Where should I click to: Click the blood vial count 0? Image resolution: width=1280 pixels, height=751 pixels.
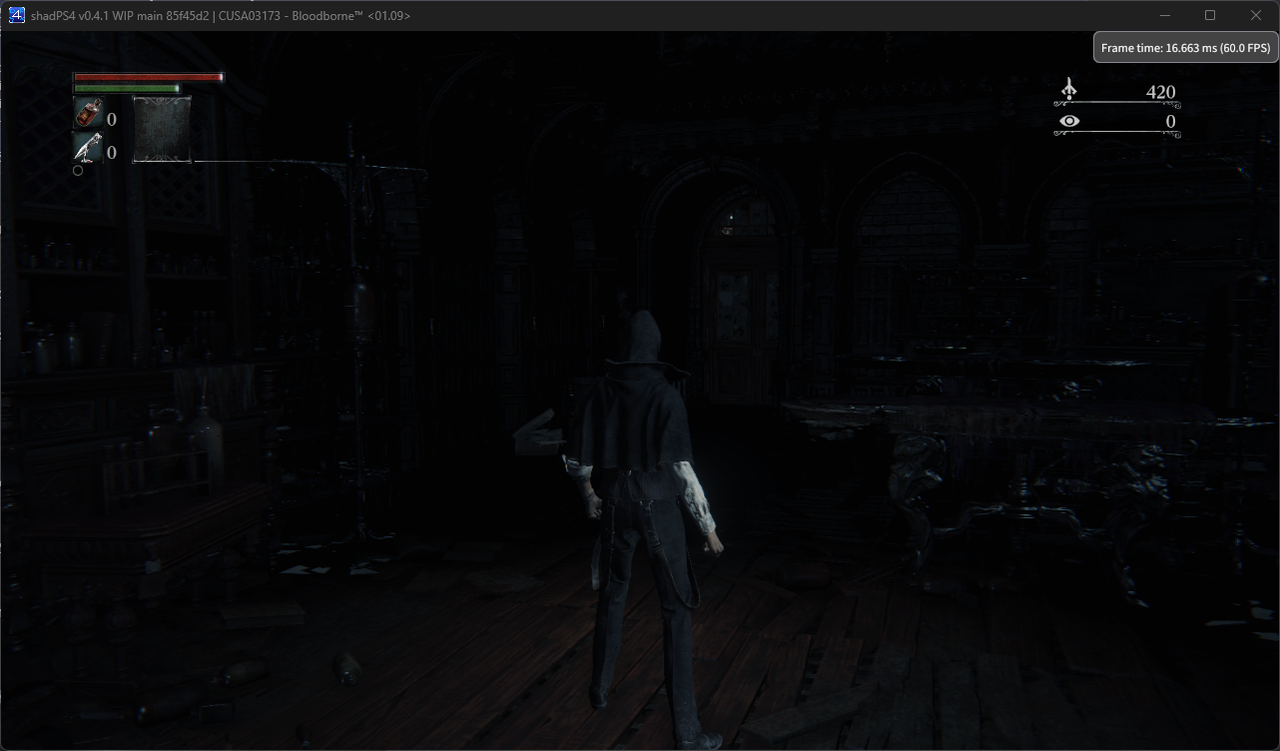point(111,119)
